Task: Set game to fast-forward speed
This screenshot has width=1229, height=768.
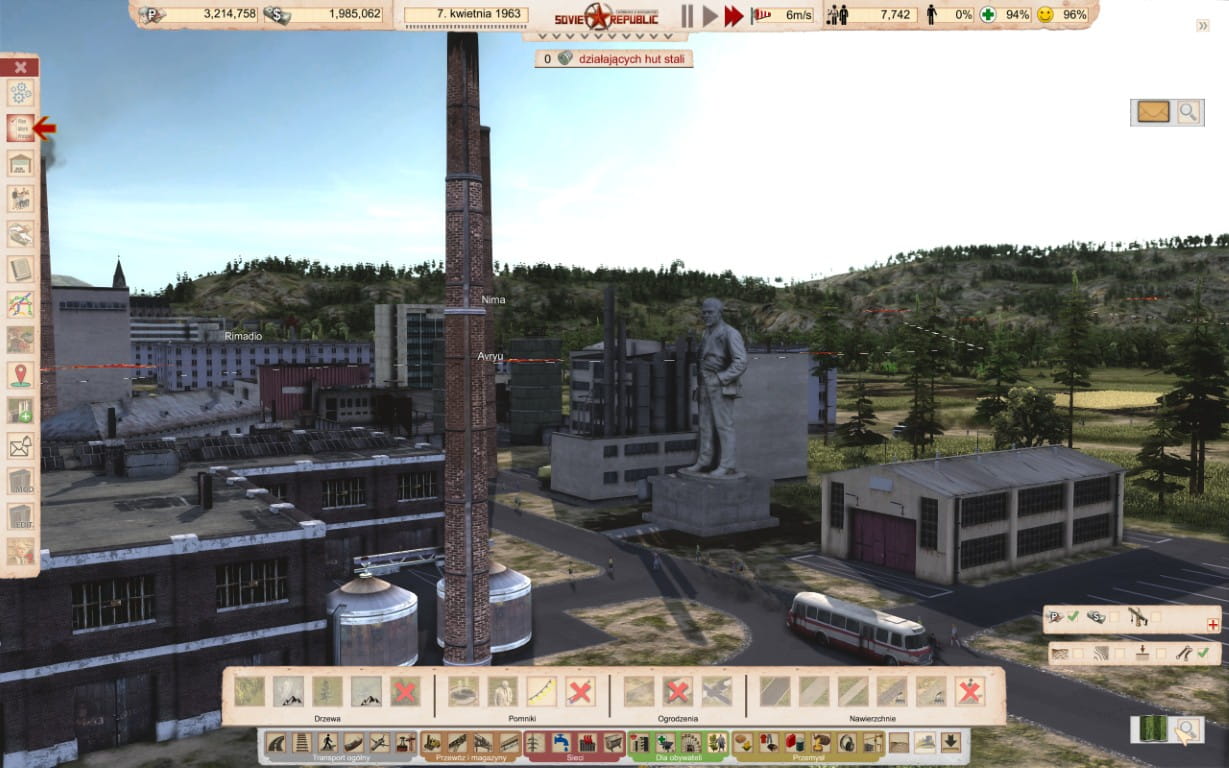Action: (734, 15)
